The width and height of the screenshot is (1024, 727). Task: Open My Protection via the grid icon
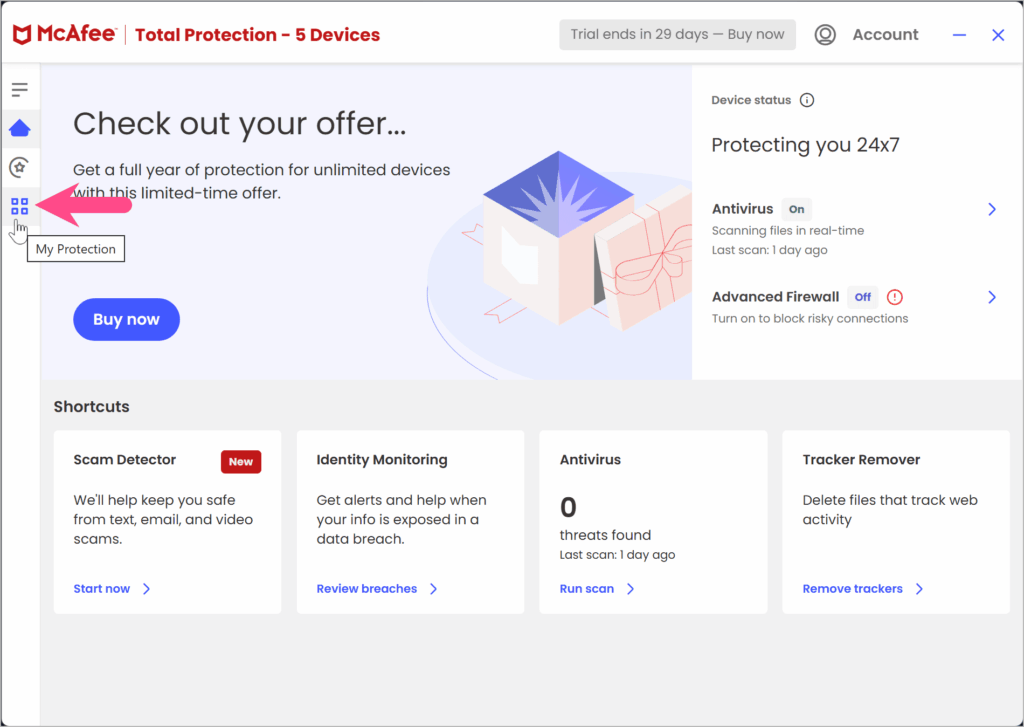click(x=20, y=206)
